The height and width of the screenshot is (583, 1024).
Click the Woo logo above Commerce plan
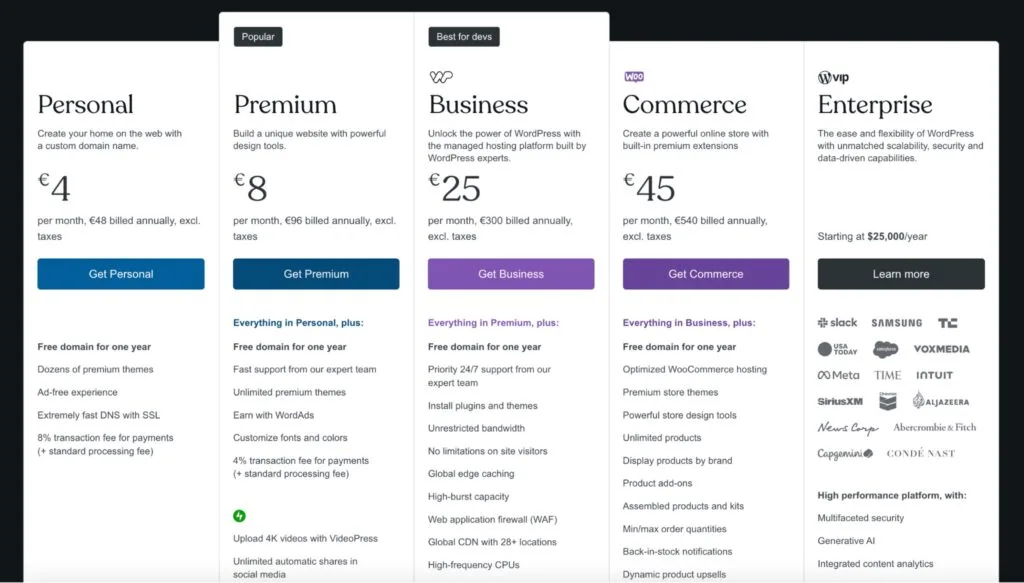coord(633,76)
